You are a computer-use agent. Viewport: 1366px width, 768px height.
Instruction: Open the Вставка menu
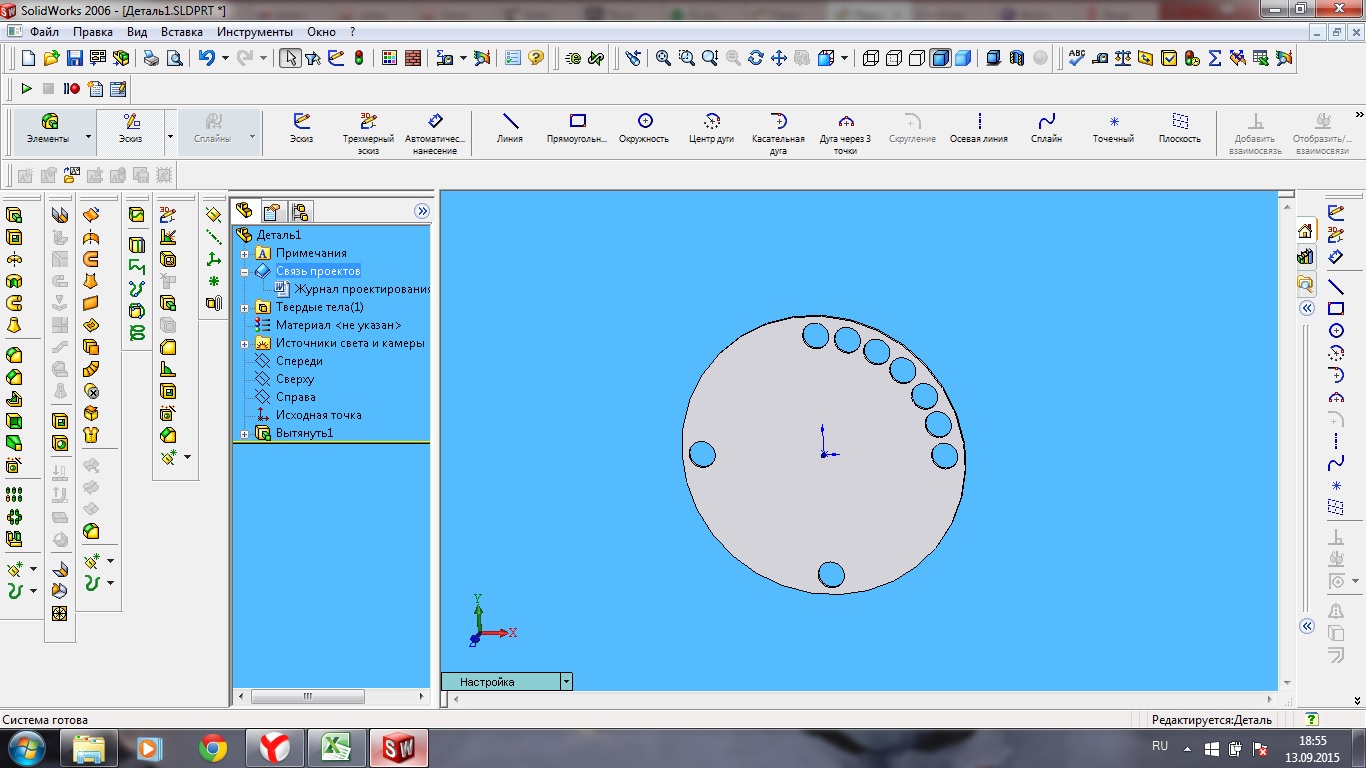(181, 32)
